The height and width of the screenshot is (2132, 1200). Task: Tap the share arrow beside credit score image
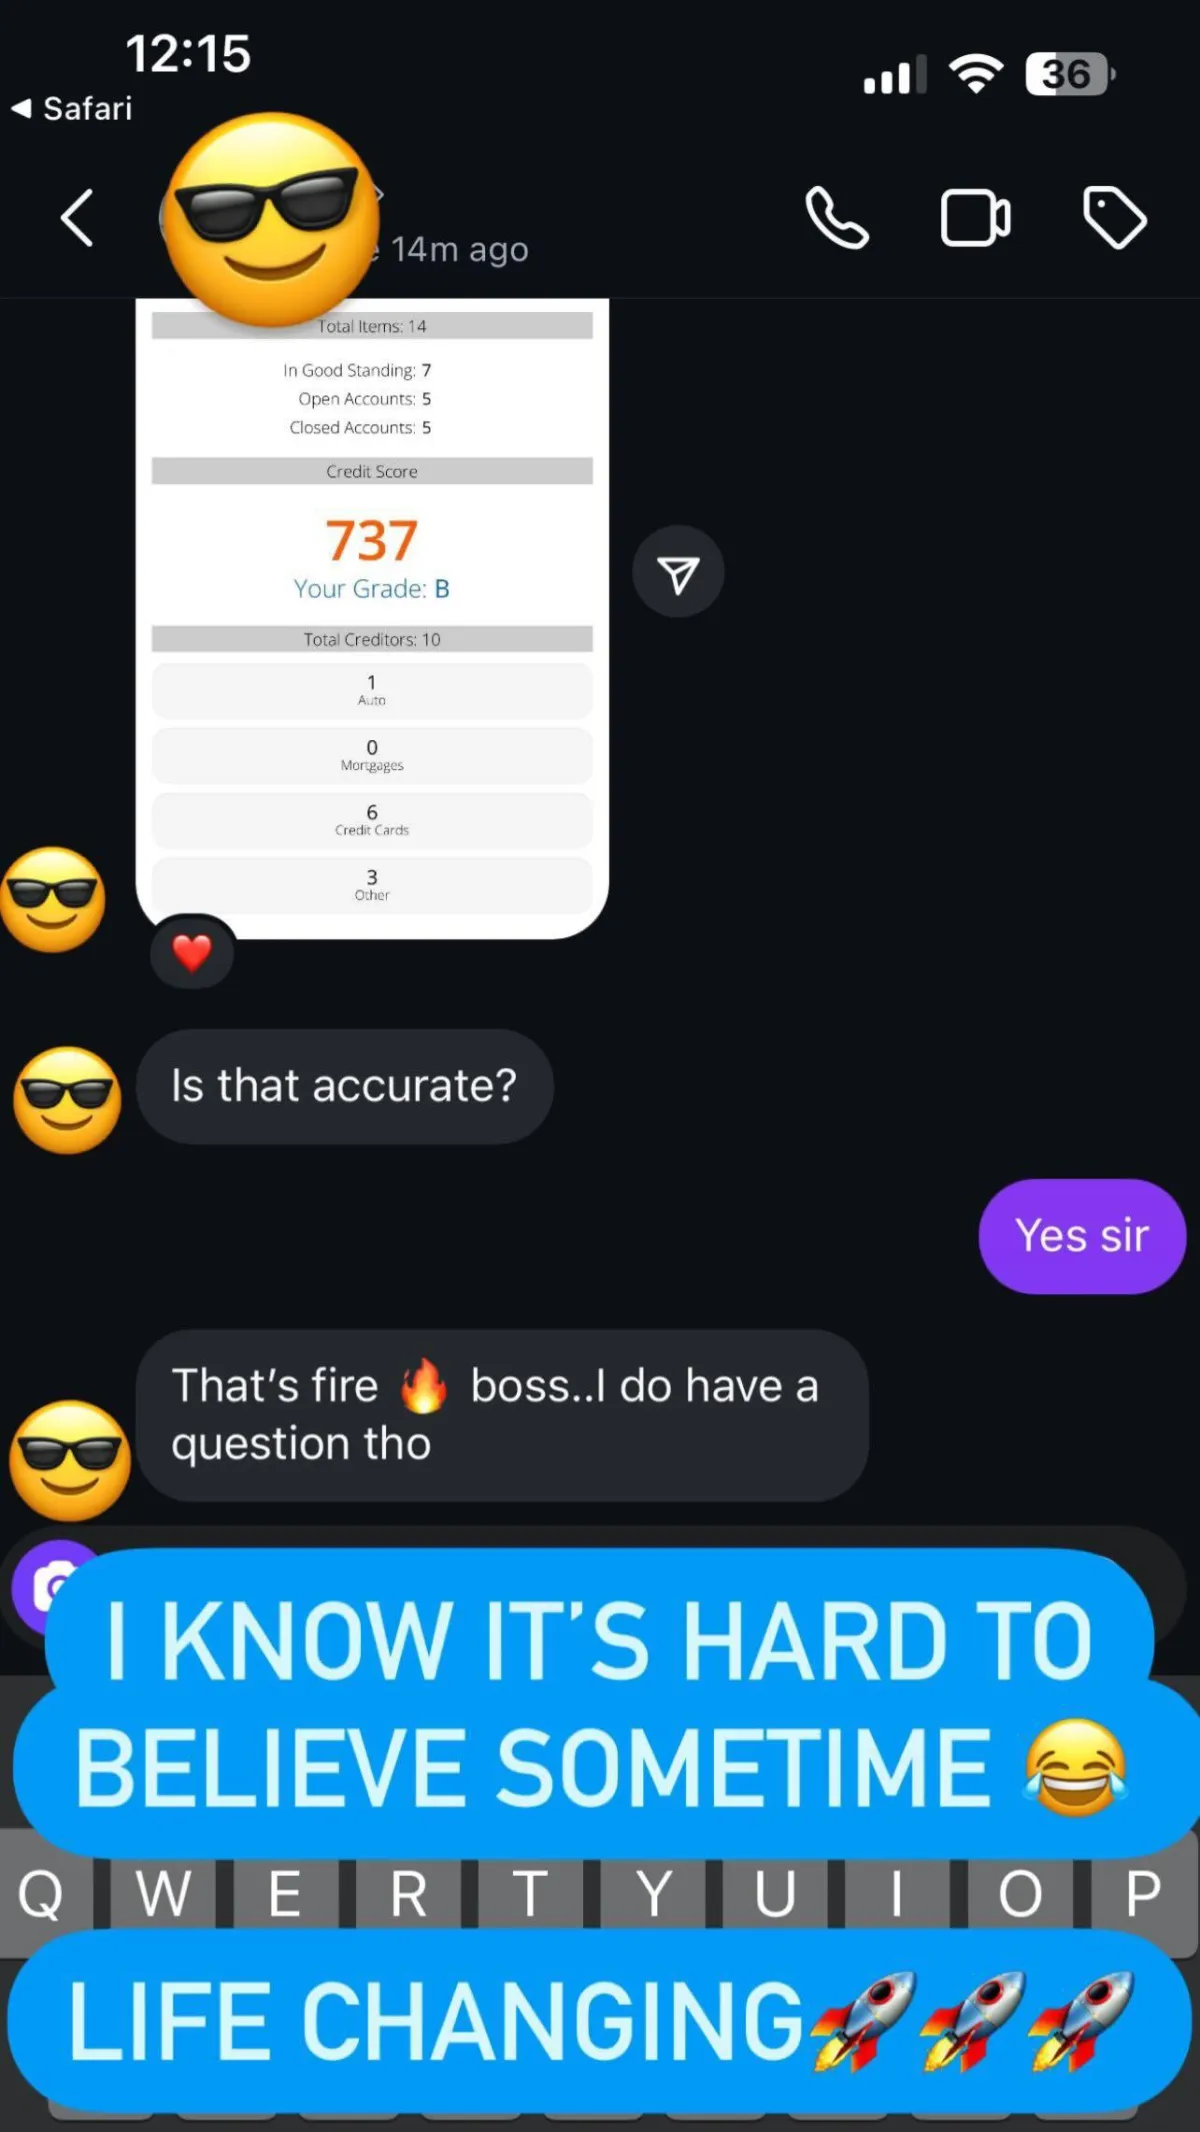tap(678, 572)
